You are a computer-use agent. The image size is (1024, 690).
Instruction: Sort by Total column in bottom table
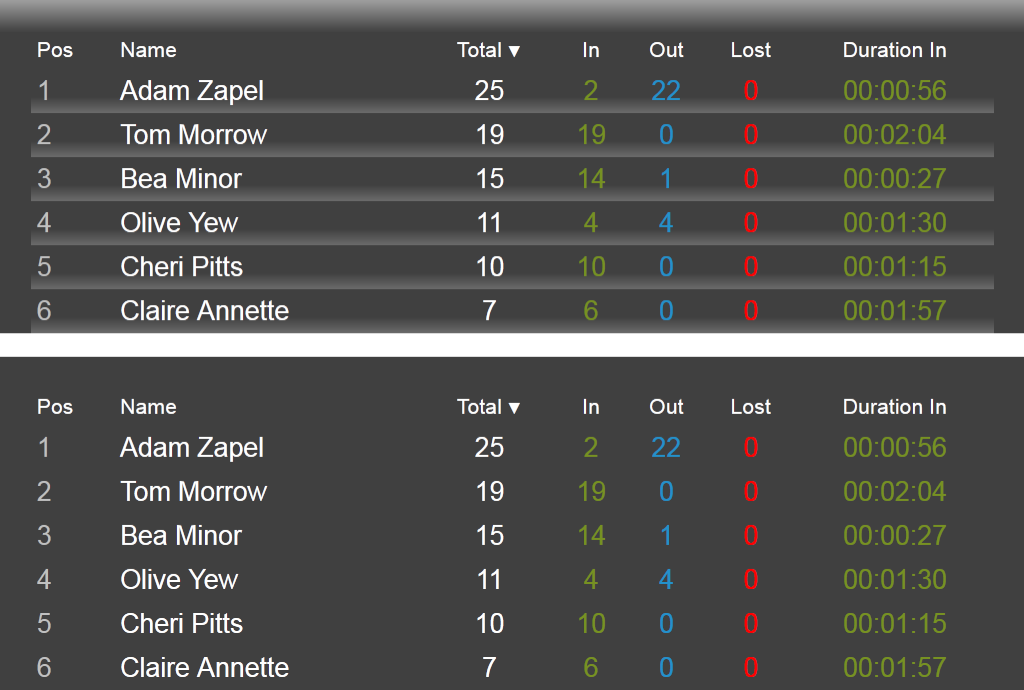click(x=488, y=407)
